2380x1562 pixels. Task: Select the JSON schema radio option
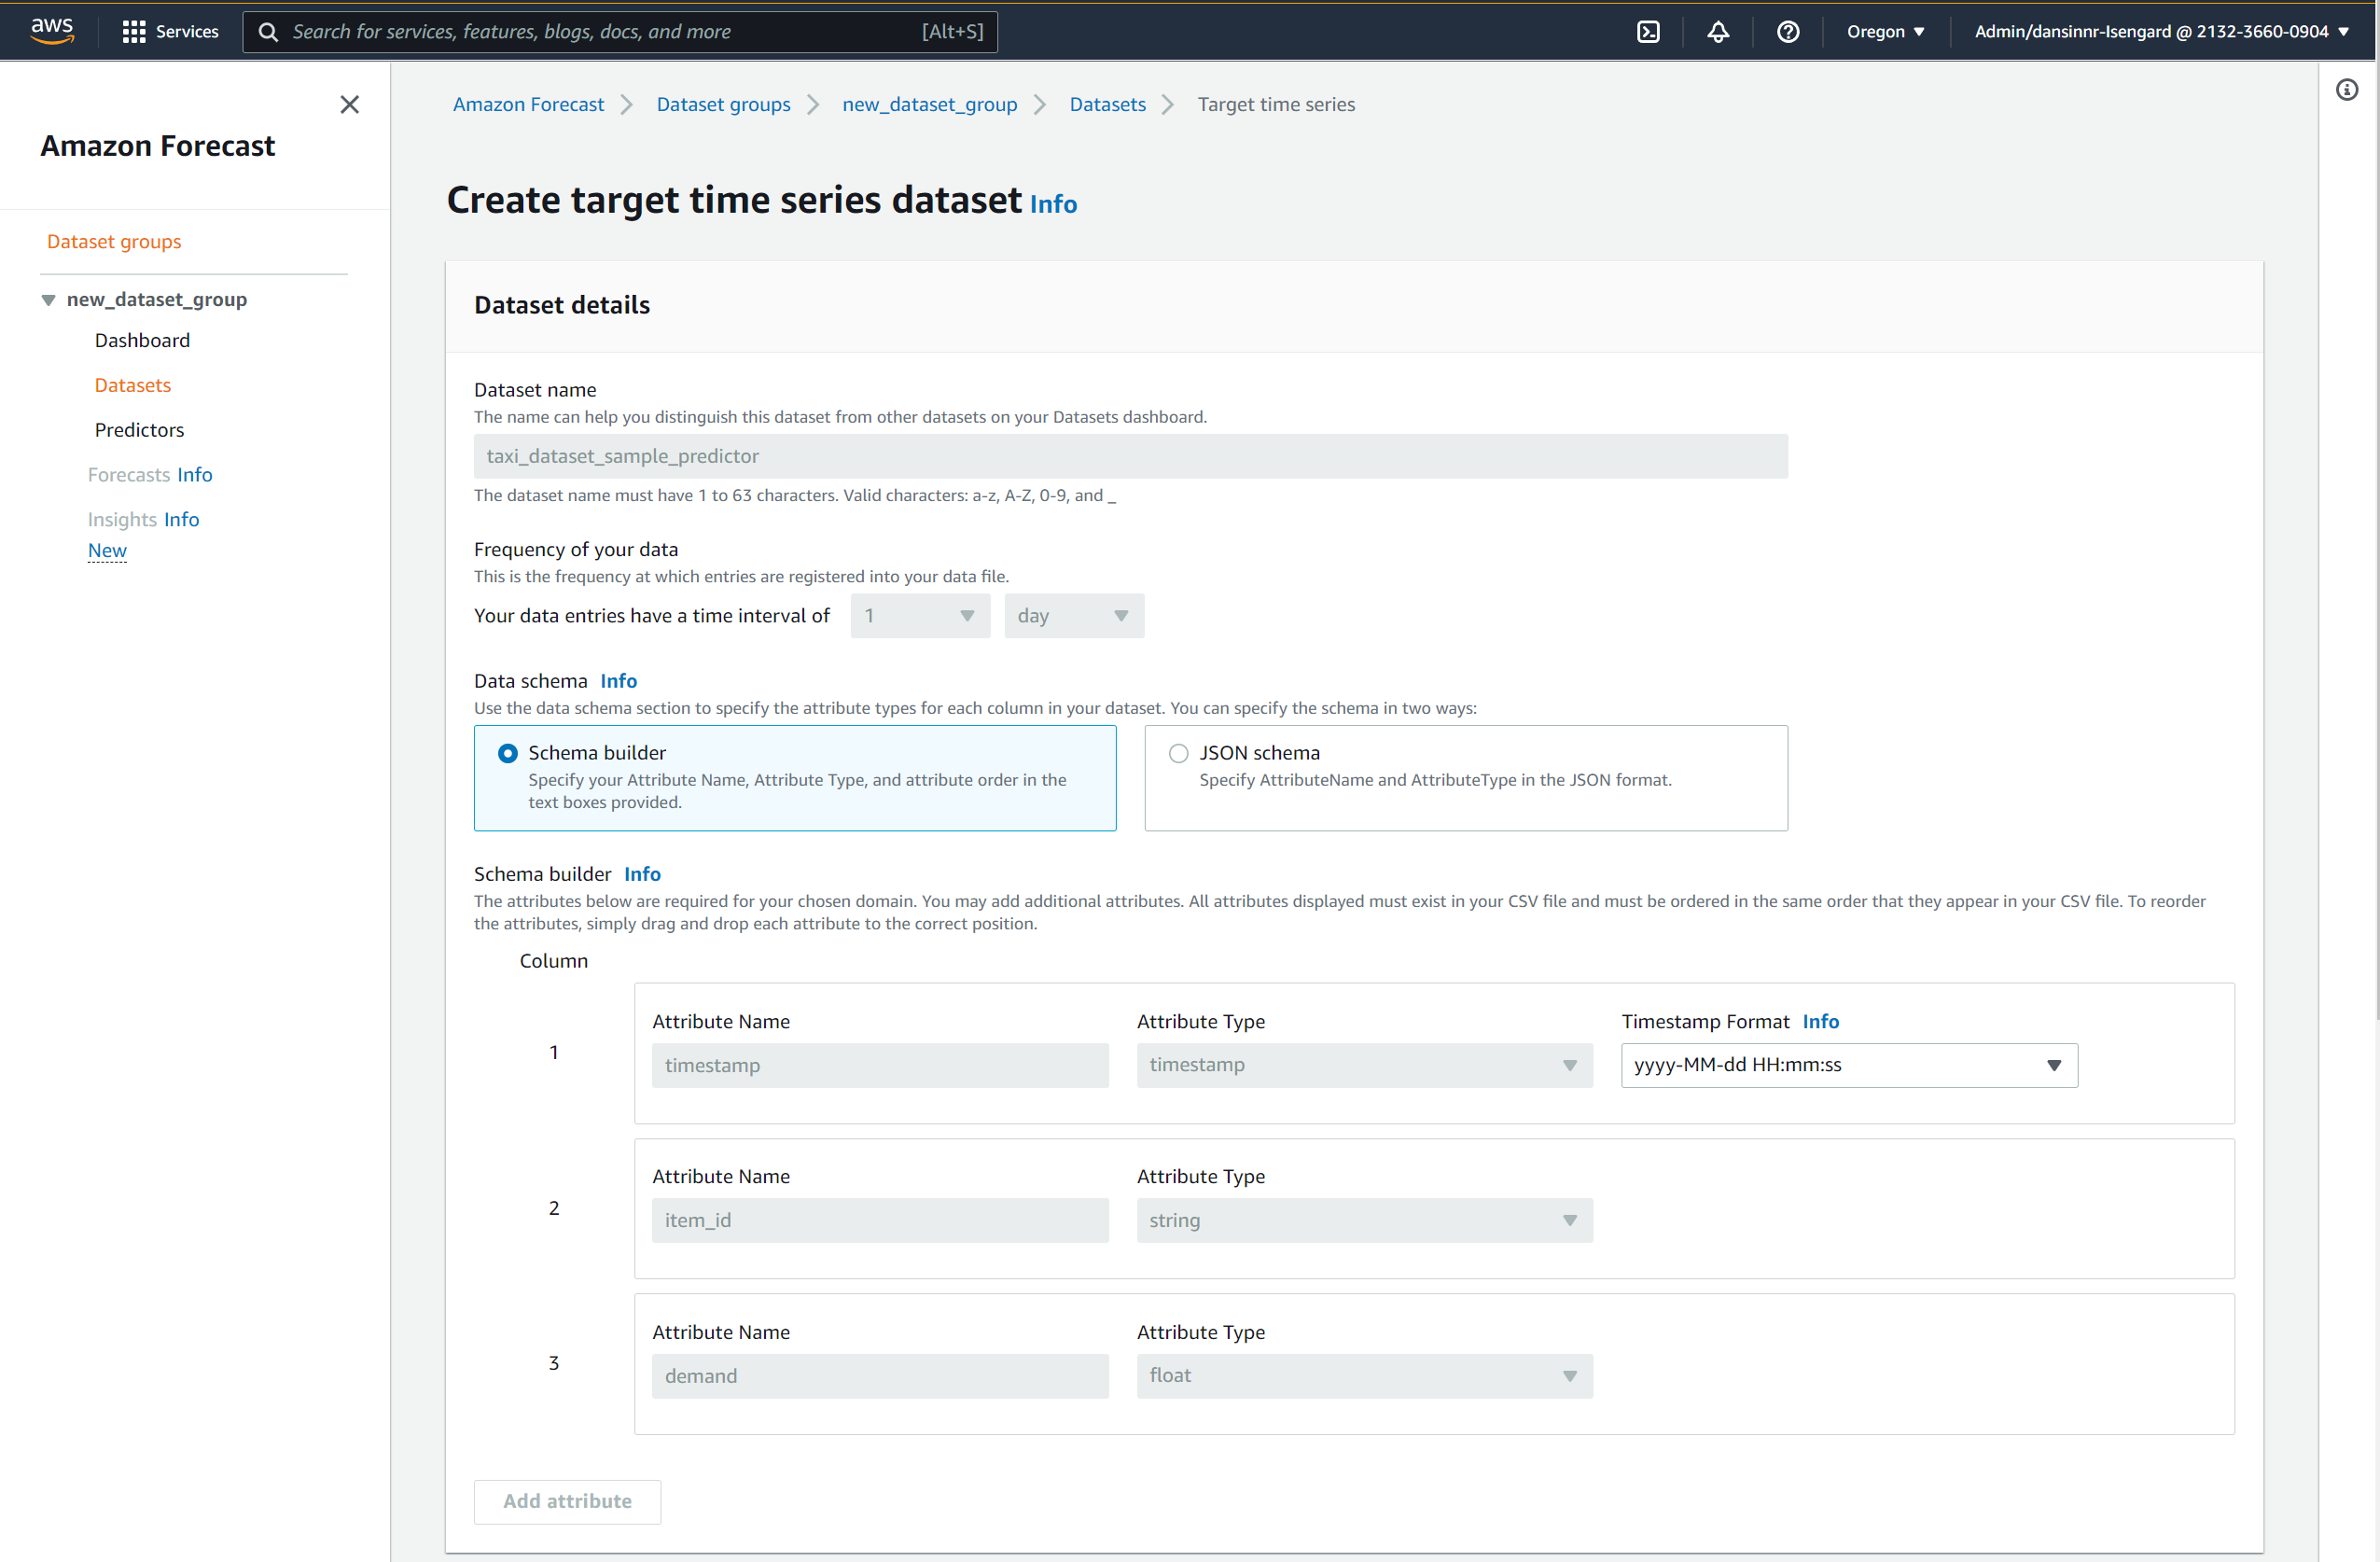coord(1178,753)
